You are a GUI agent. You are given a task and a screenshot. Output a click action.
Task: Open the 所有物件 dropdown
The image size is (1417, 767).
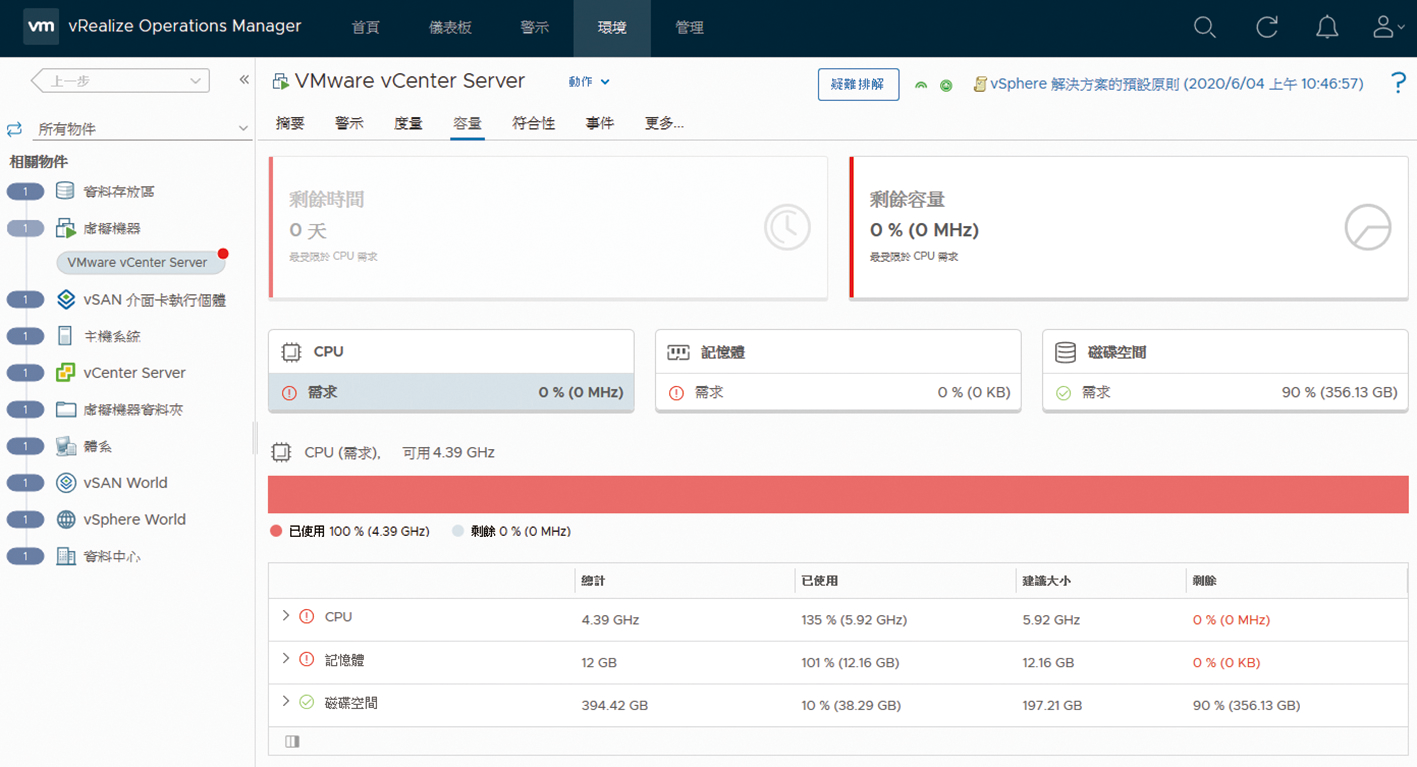point(142,129)
